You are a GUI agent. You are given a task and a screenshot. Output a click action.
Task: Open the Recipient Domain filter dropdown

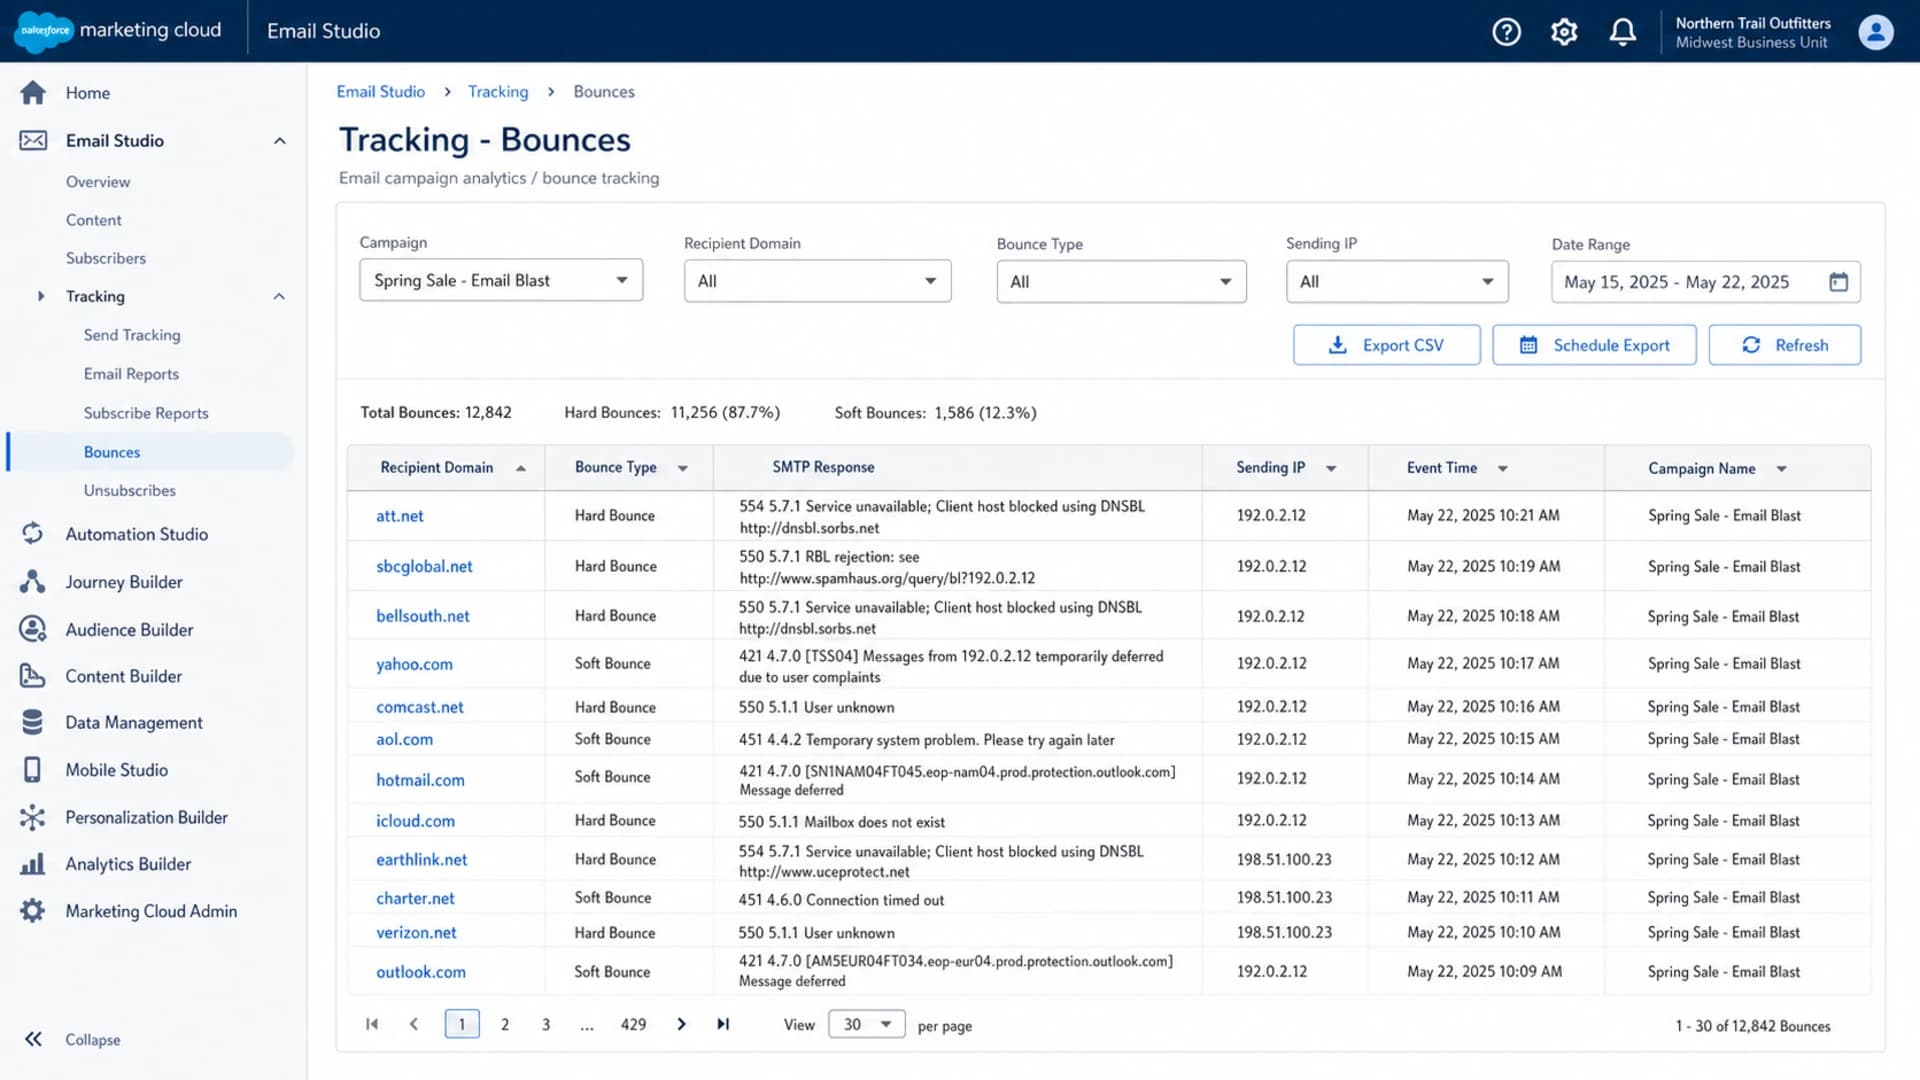817,281
